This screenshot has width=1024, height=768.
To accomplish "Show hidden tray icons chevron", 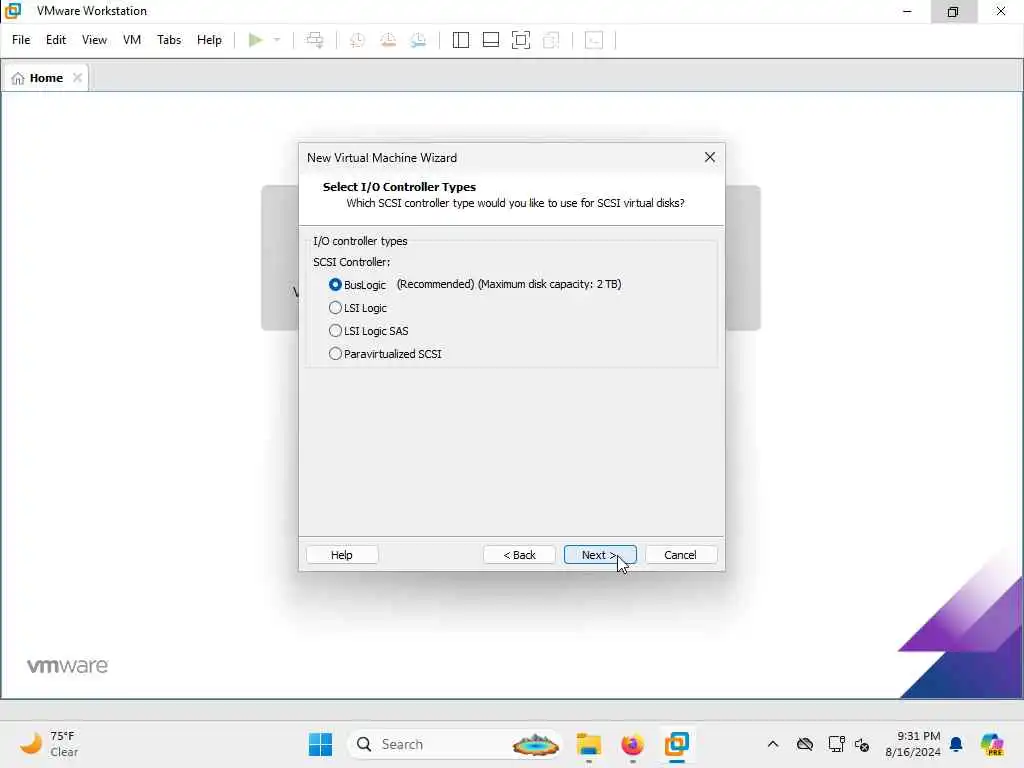I will point(773,744).
